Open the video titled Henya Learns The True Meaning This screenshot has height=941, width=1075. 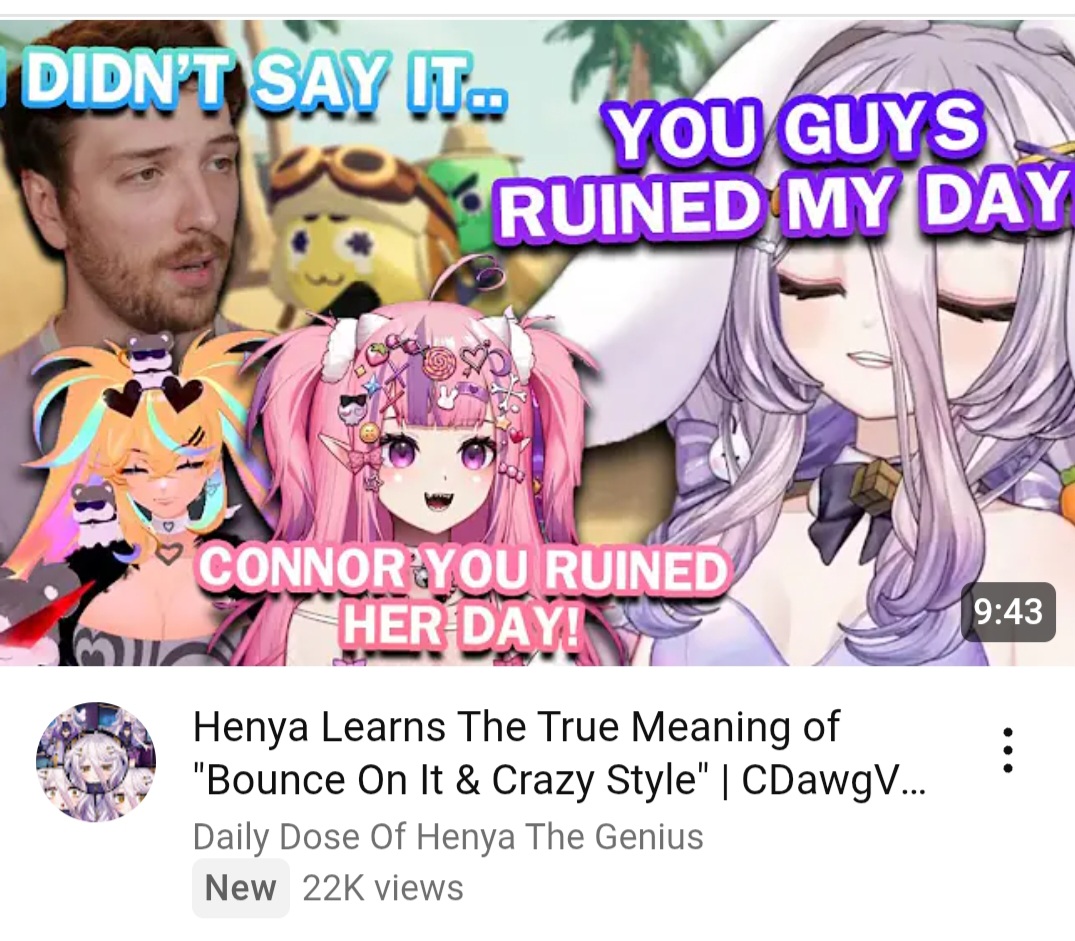559,753
